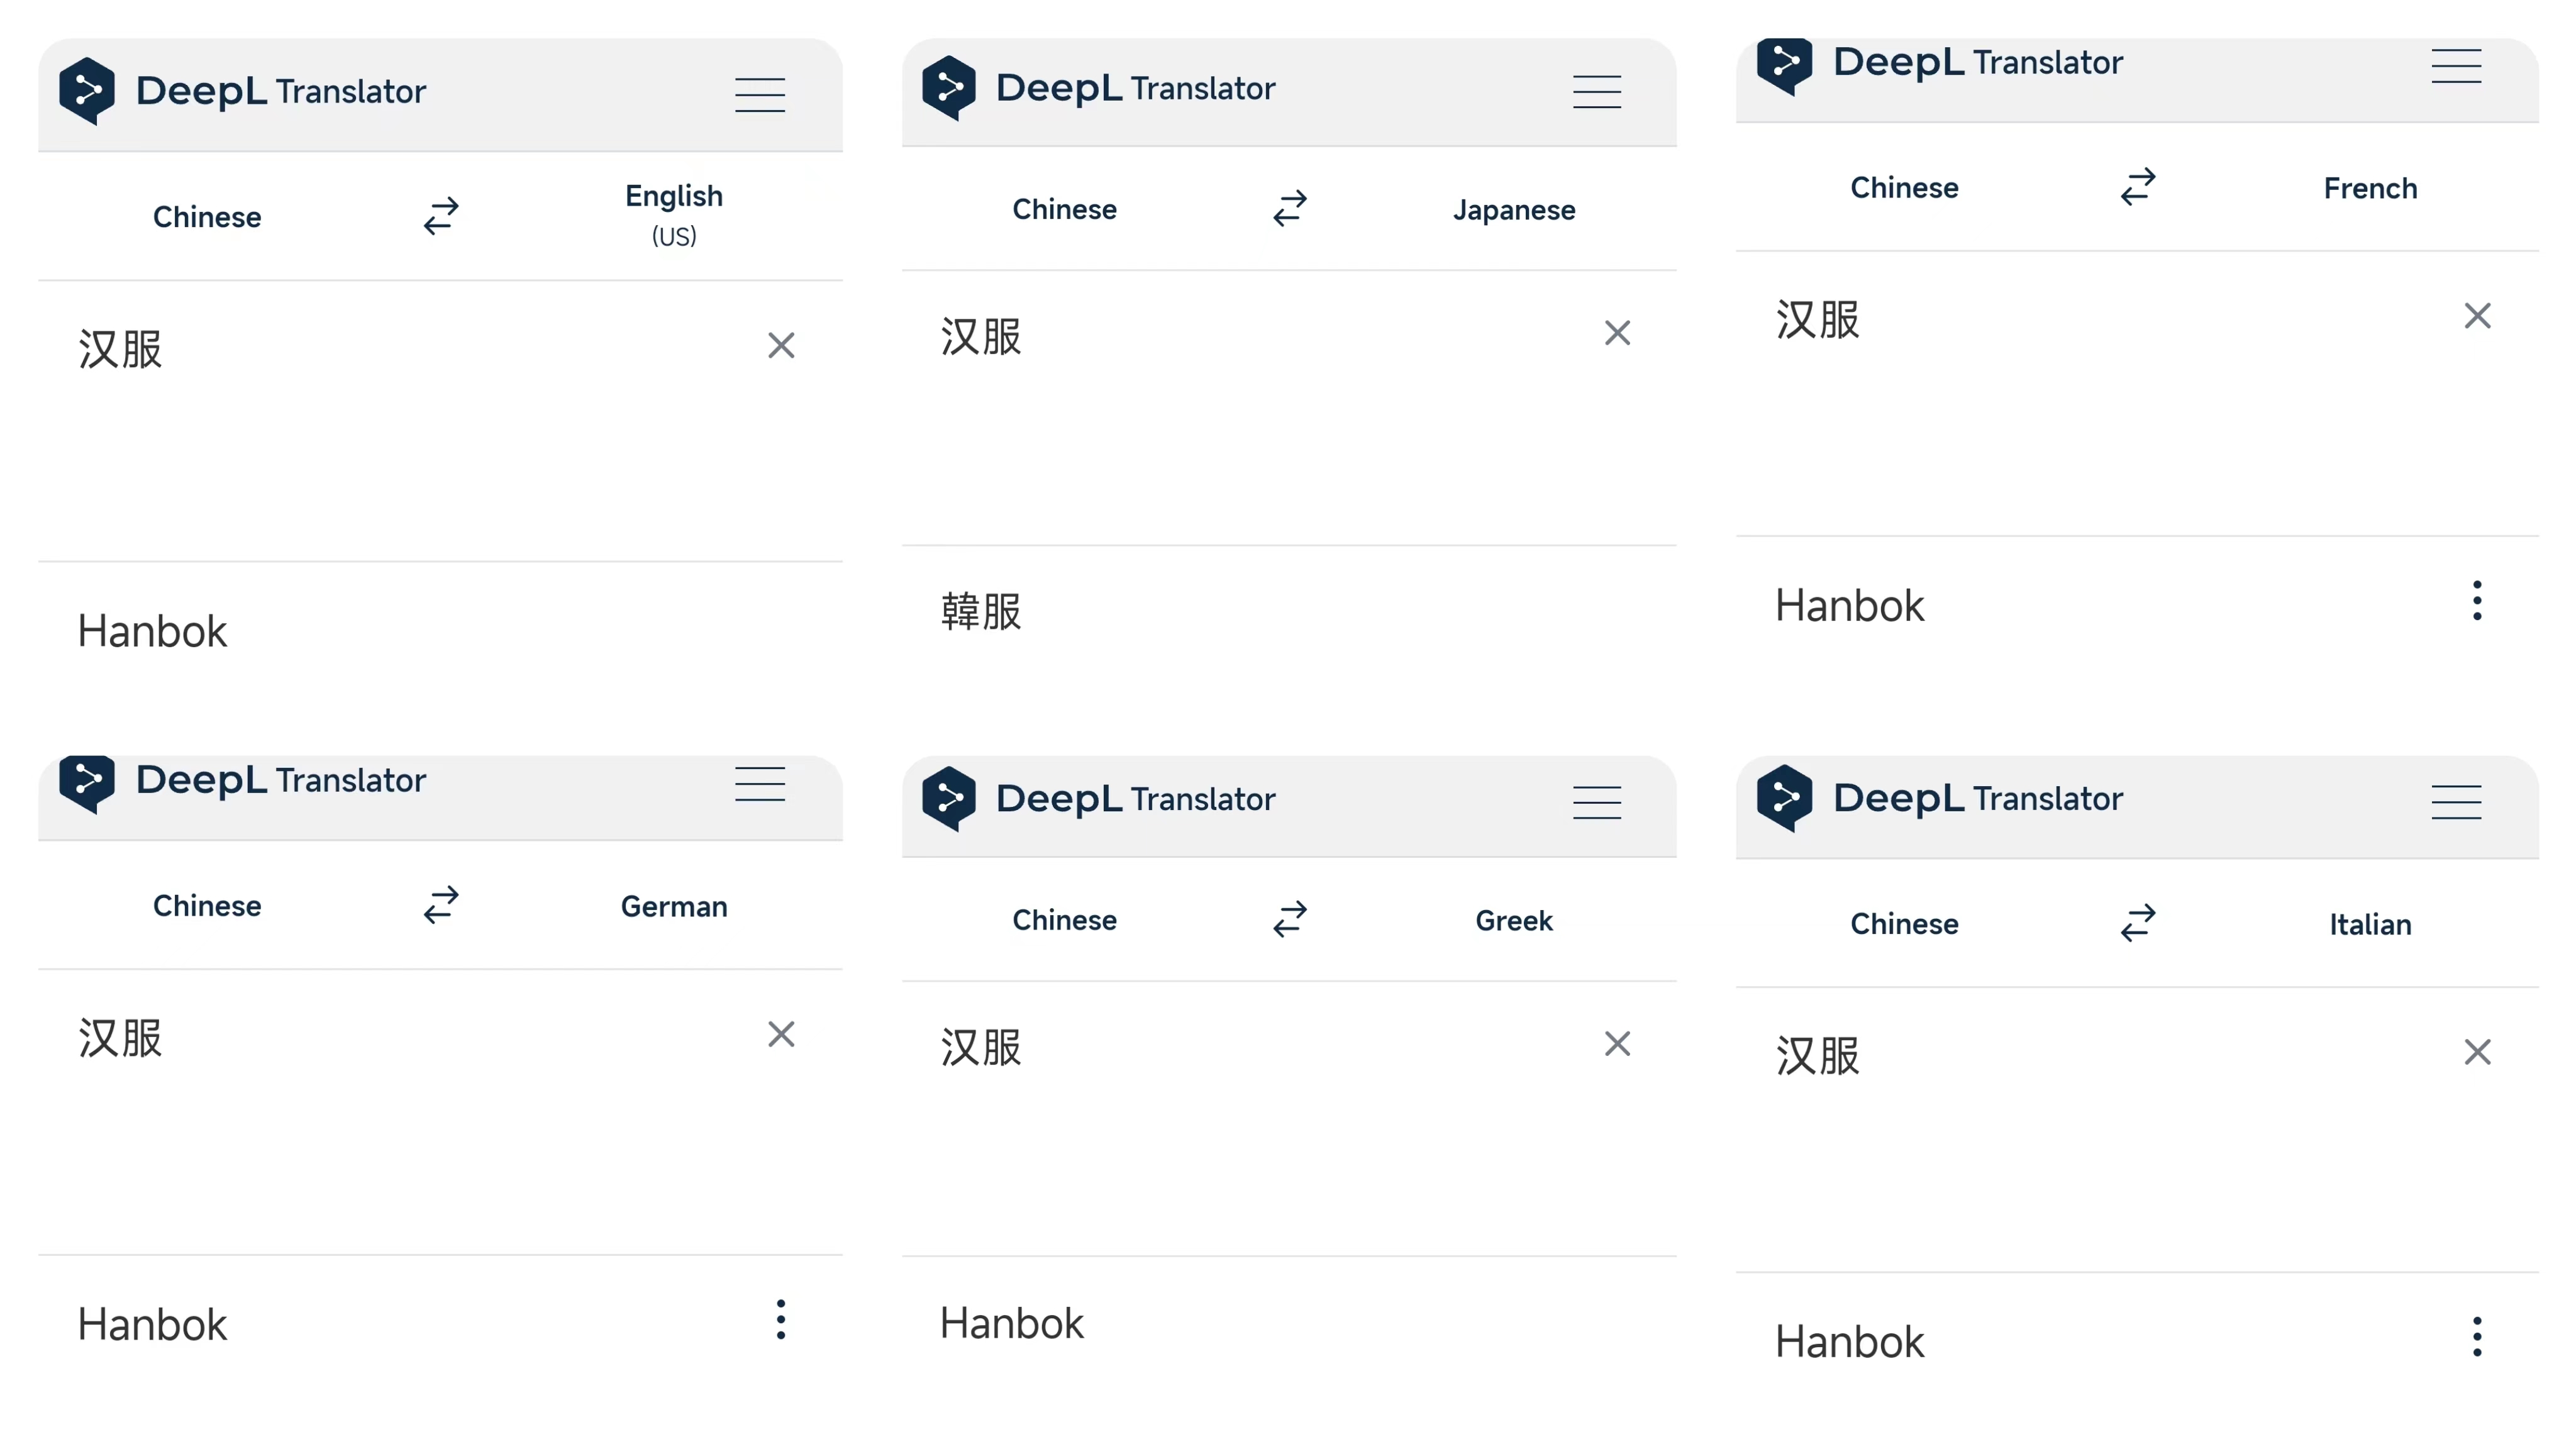Open the Greek target language selector
This screenshot has width=2576, height=1449.
pos(1514,920)
